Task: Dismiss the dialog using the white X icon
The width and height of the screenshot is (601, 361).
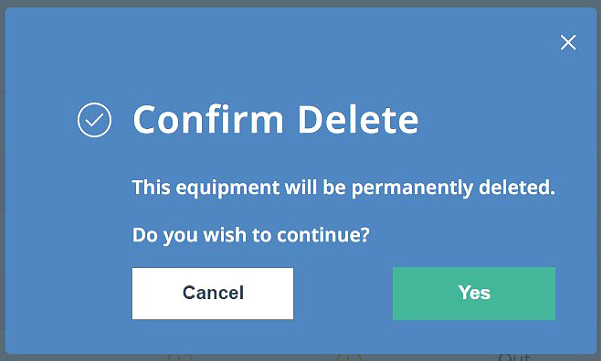Action: pos(568,43)
